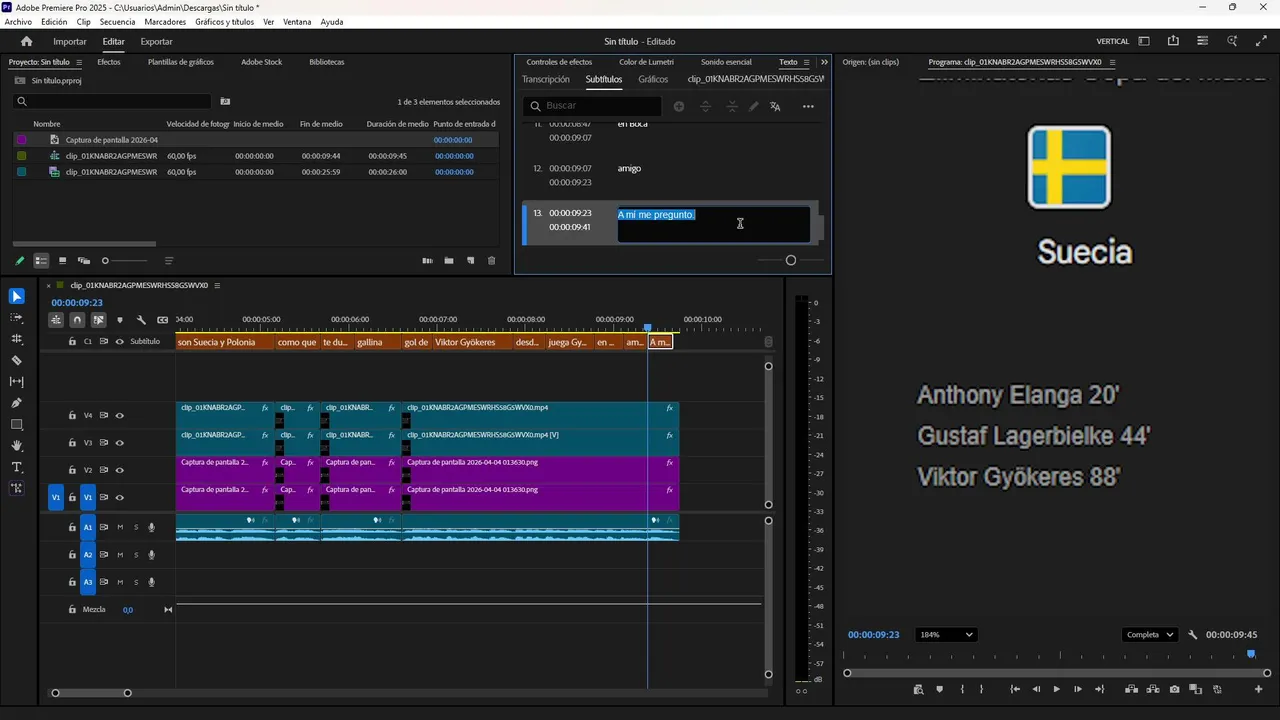Click the Exportar workspace button

point(156,42)
